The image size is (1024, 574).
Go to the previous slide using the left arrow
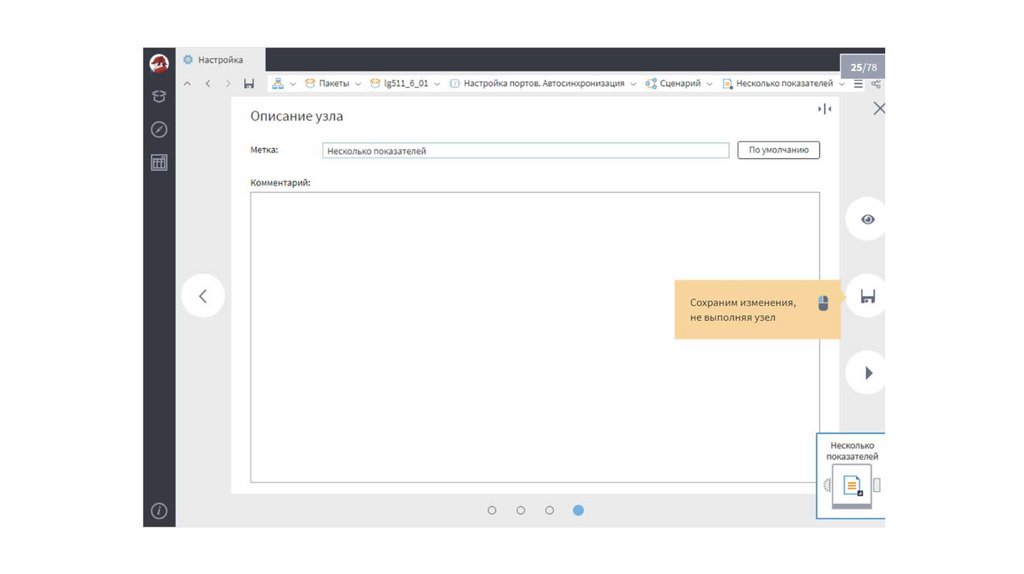[203, 296]
